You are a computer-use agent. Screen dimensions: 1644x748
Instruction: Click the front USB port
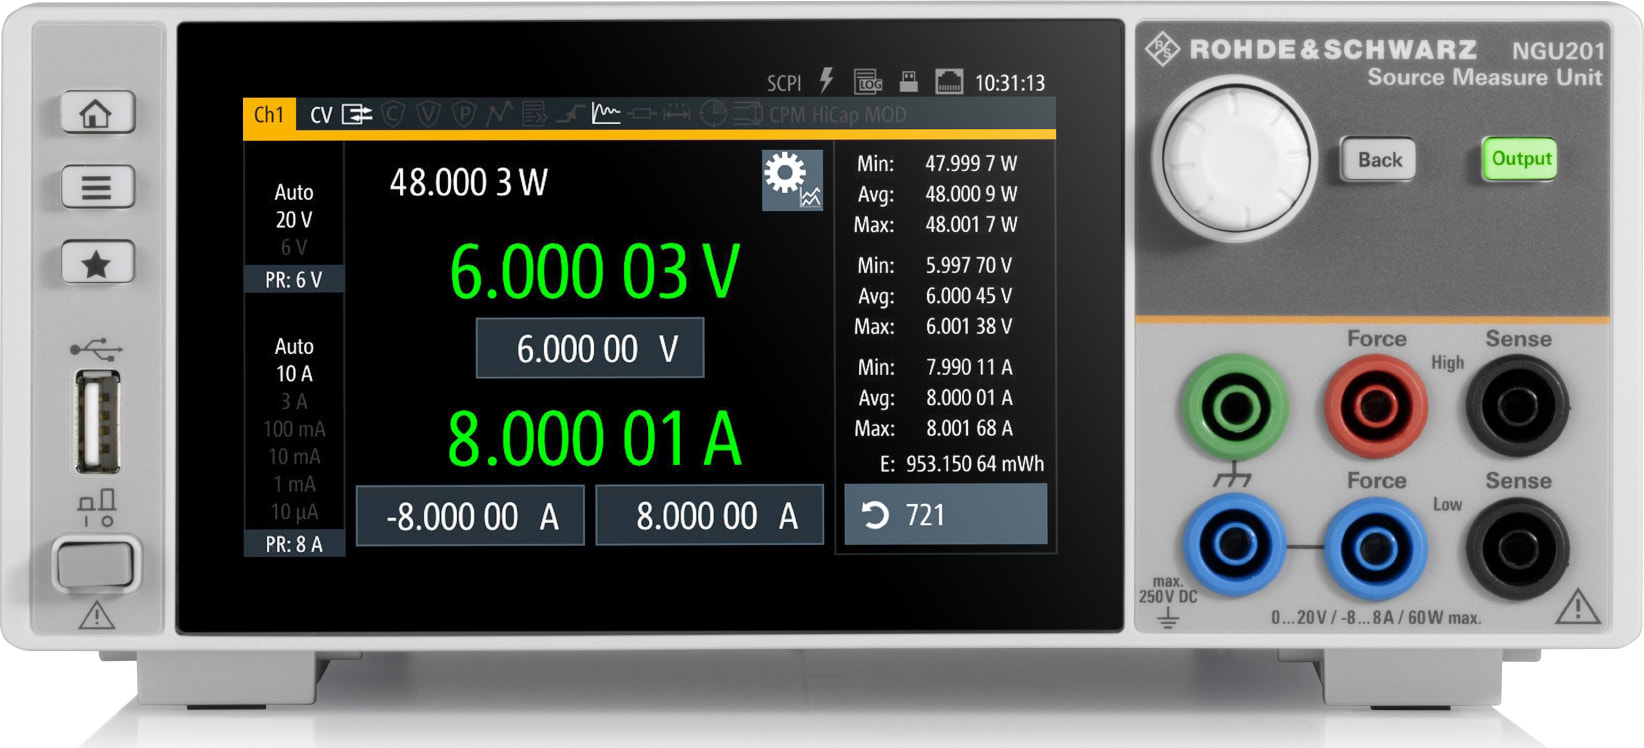point(98,421)
